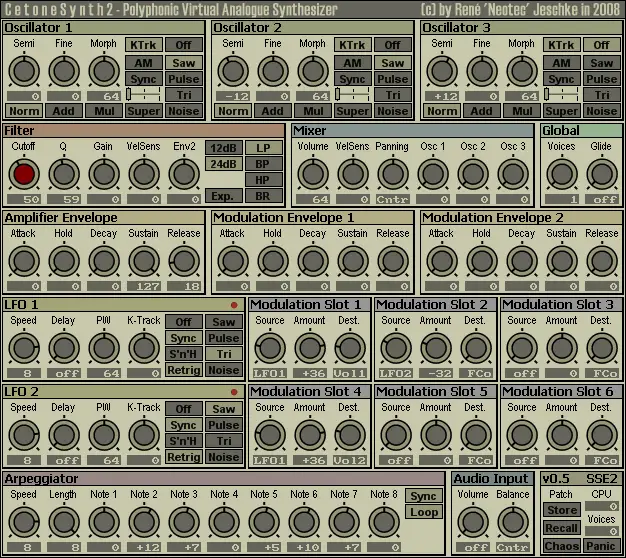
Task: Toggle Sync in Oscillator 3
Action: [561, 79]
